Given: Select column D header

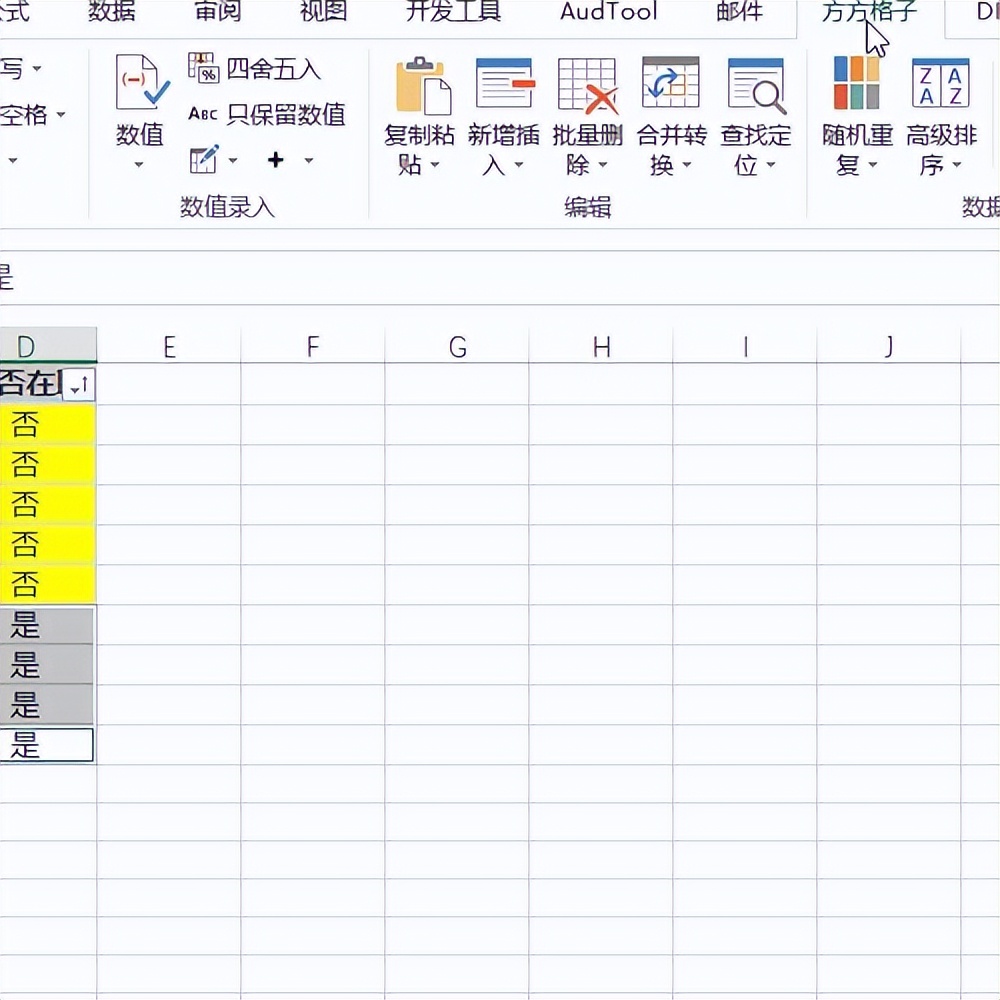Looking at the screenshot, I should 48,345.
